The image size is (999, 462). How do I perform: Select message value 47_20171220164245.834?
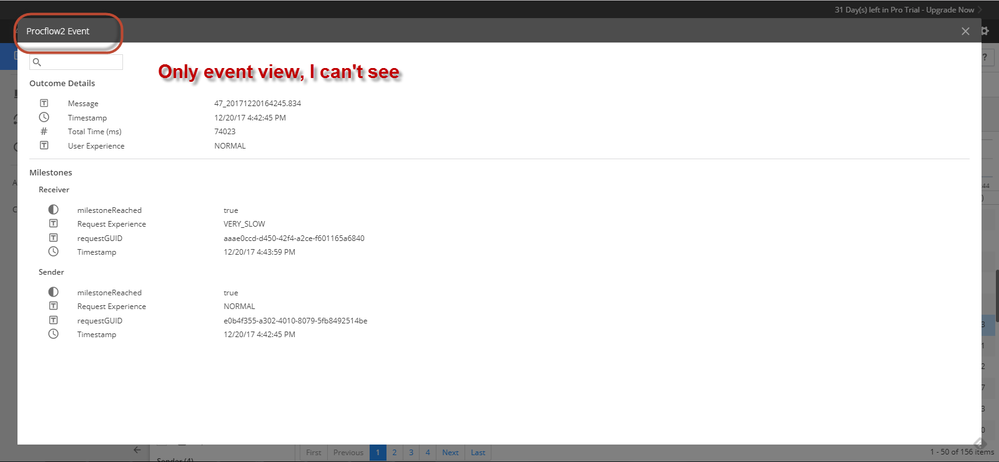(x=257, y=103)
